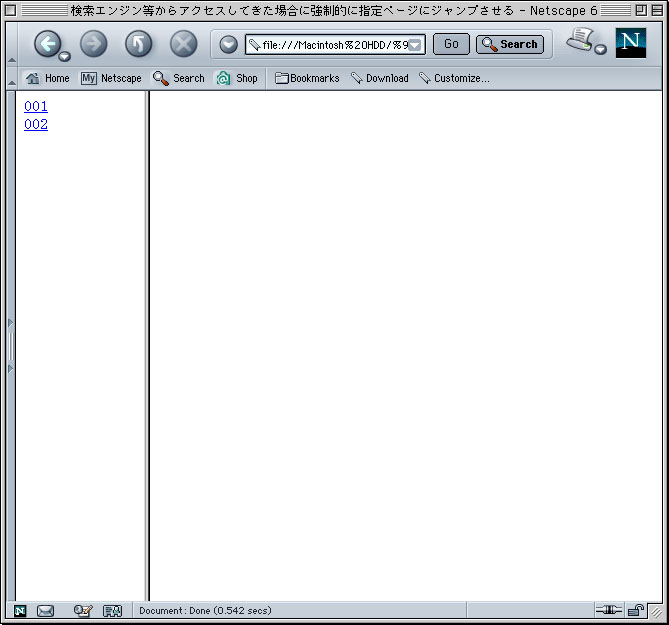
Task: Stop loading with the Stop button
Action: pyautogui.click(x=183, y=44)
